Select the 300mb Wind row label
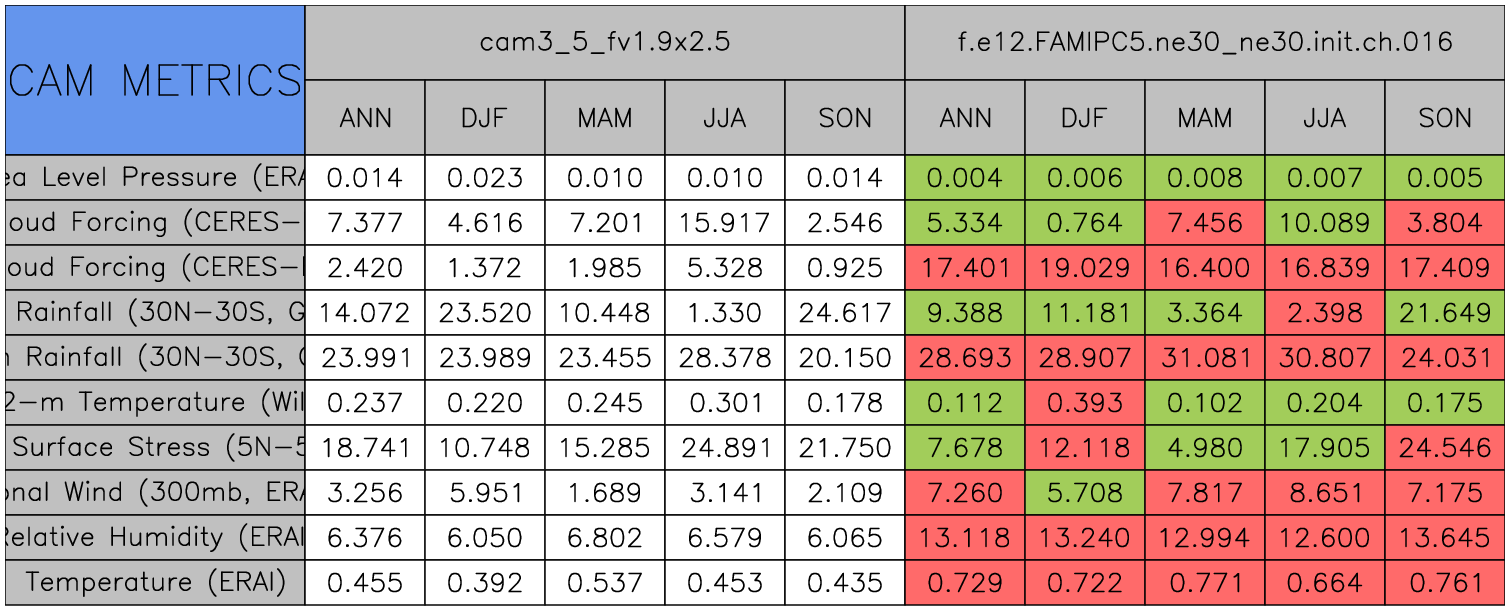Screen dimensions: 1510x611 click(155, 493)
